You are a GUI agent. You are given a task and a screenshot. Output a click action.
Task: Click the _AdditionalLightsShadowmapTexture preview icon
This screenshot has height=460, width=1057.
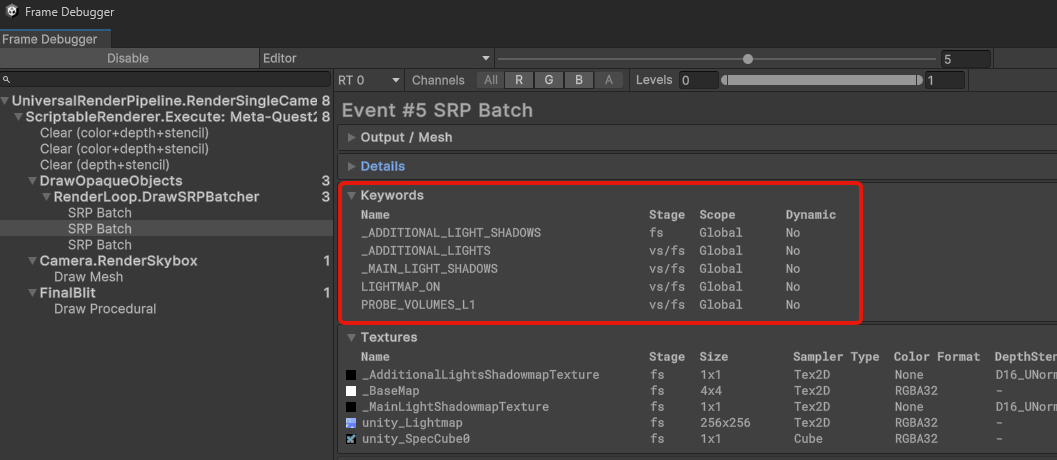351,375
